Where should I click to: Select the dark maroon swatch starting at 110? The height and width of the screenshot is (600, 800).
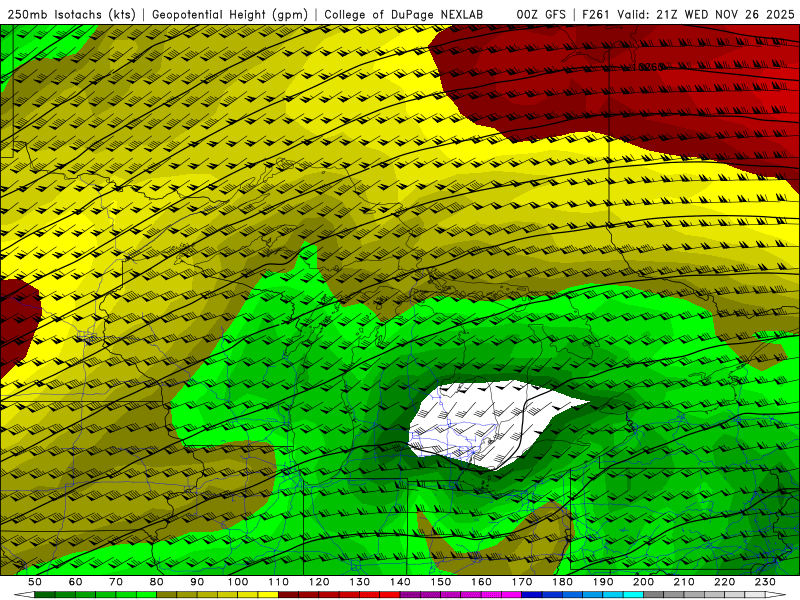coord(289,595)
